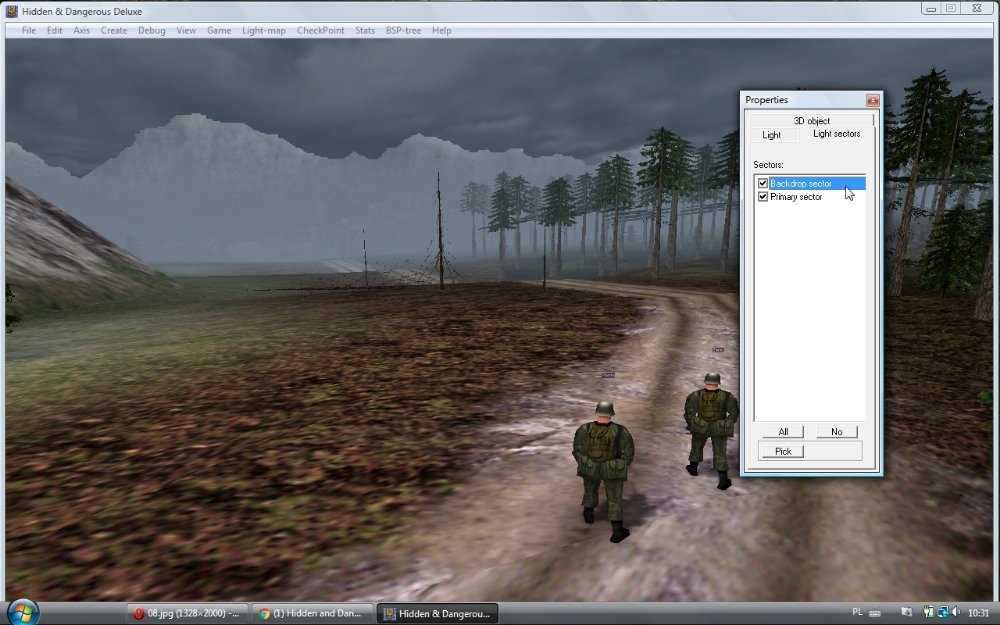This screenshot has height=625, width=1000.
Task: Click the camera tray icon
Action: (x=906, y=612)
